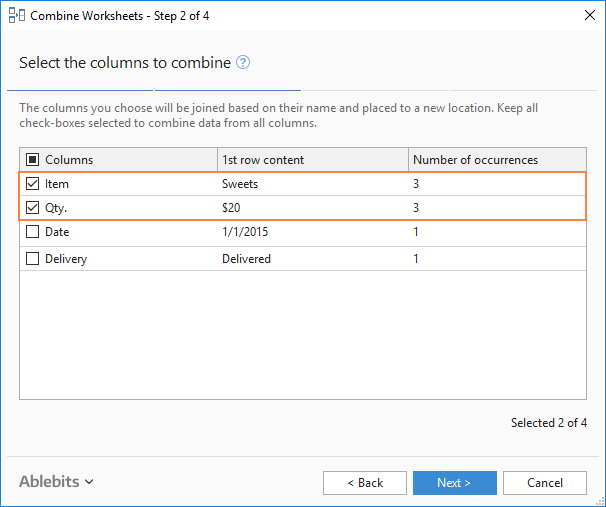
Task: Select the 1/1/2015 date cell
Action: [245, 232]
